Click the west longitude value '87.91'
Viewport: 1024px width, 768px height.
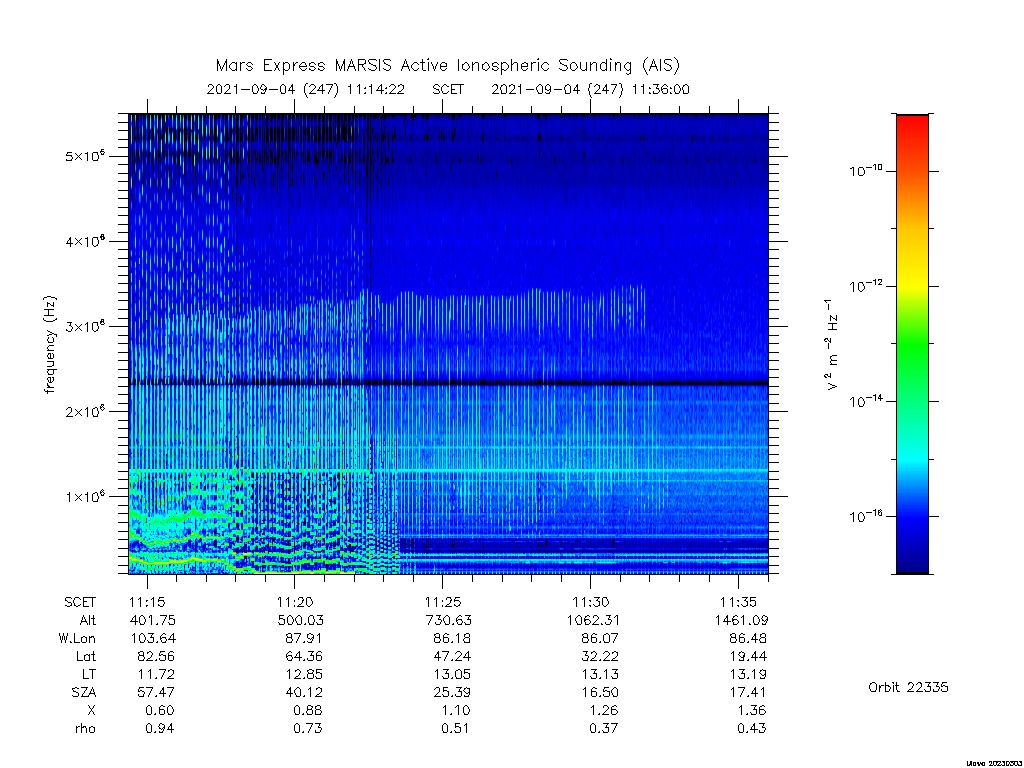click(304, 638)
